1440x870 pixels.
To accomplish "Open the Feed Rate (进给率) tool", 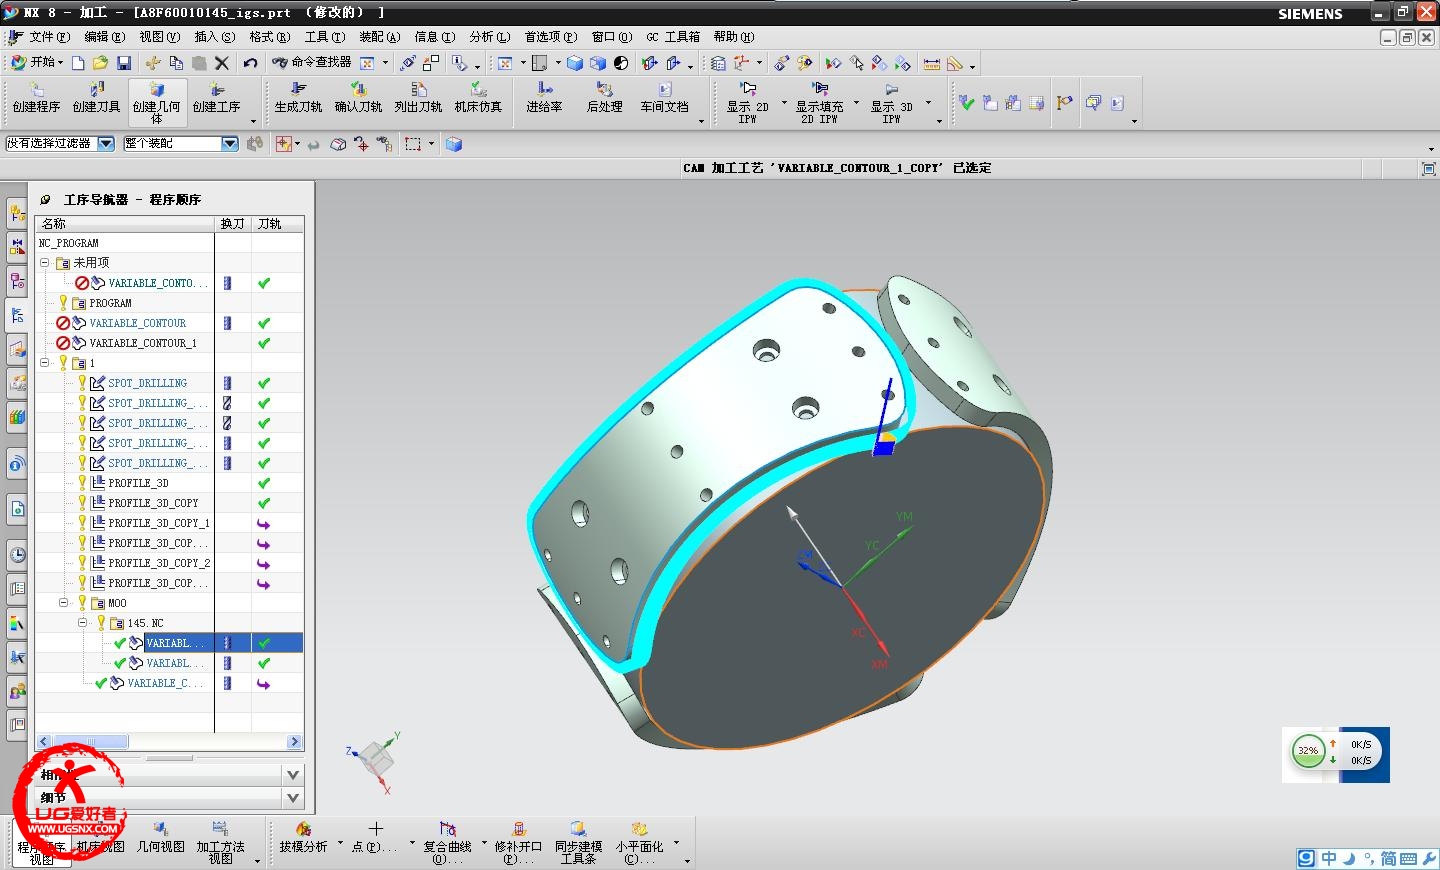I will point(544,98).
